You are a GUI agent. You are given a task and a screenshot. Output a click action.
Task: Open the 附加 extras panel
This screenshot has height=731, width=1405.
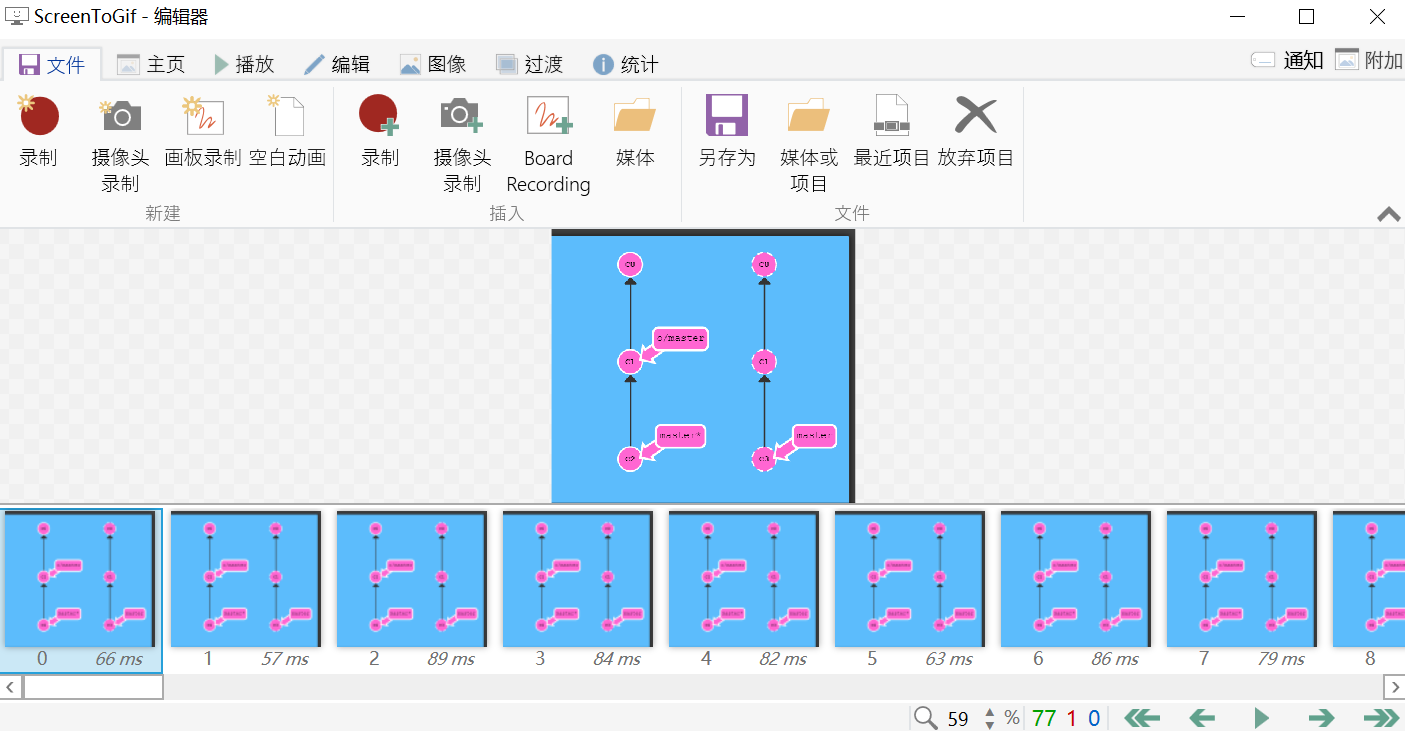pos(1375,60)
